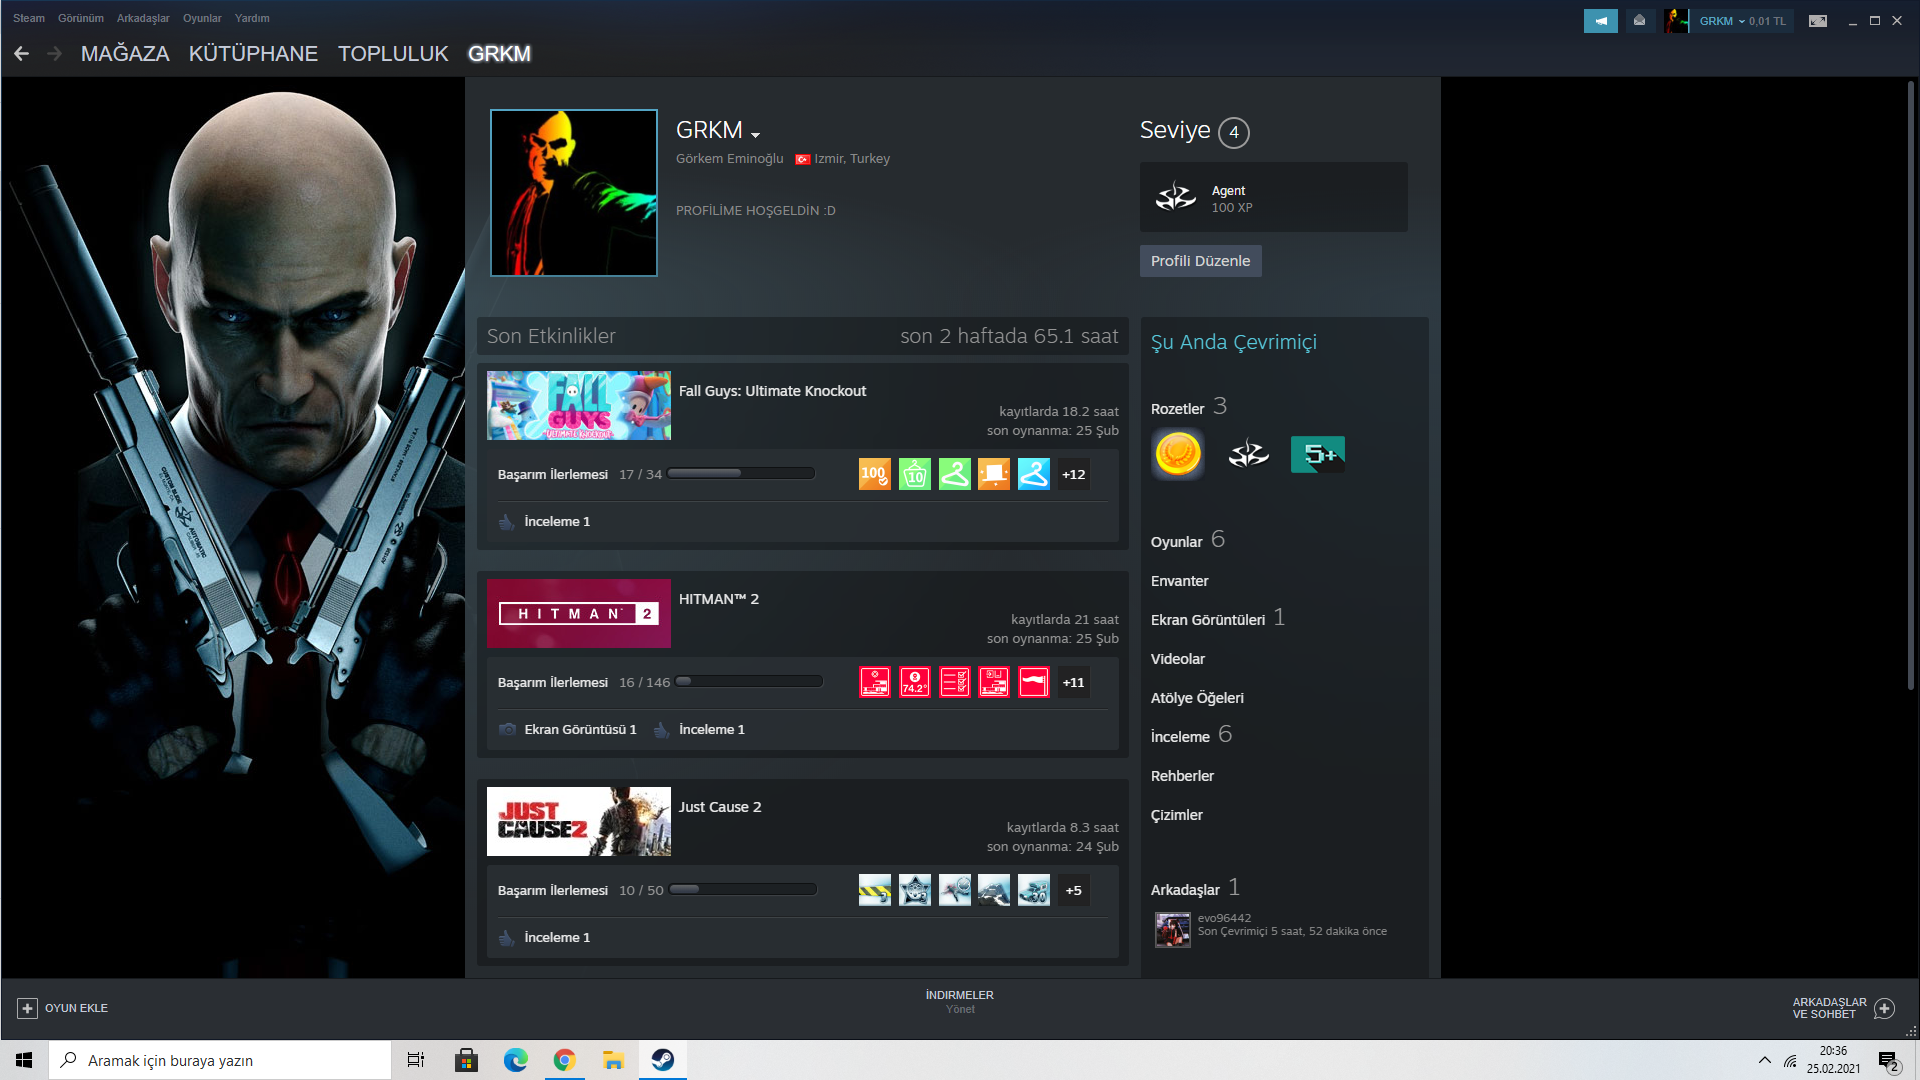This screenshot has width=1920, height=1080.
Task: Open the Görünüm menu
Action: [x=81, y=18]
